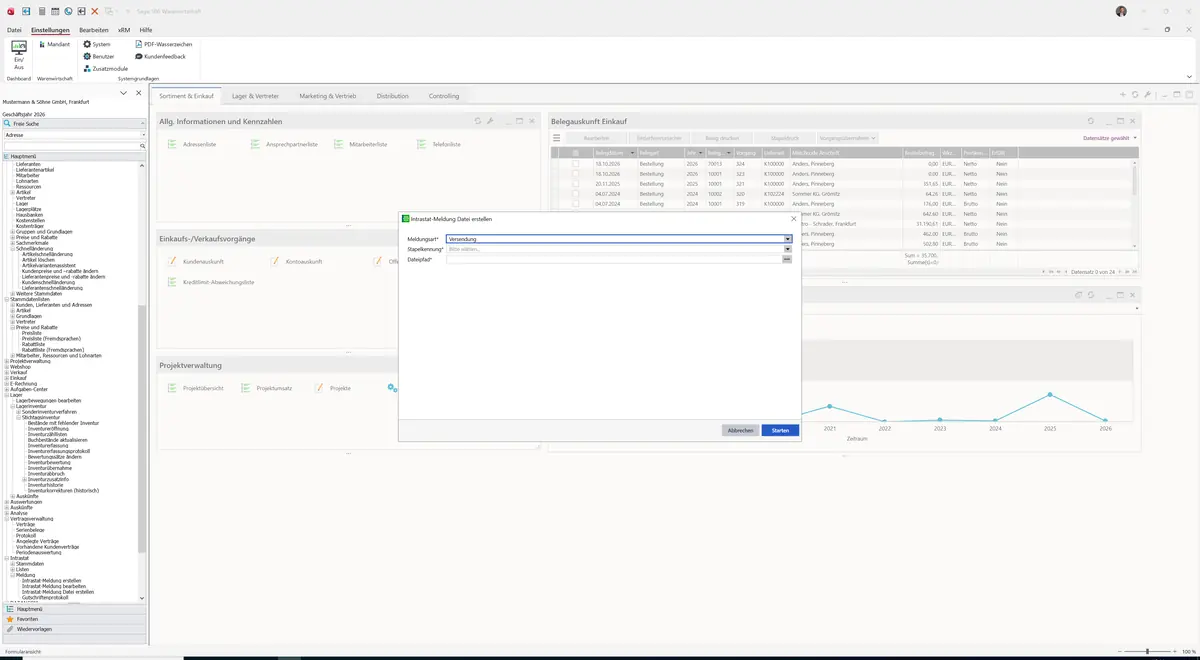Image resolution: width=1200 pixels, height=660 pixels.
Task: Tick the checkbox for Vorgang 321 row
Action: (575, 184)
